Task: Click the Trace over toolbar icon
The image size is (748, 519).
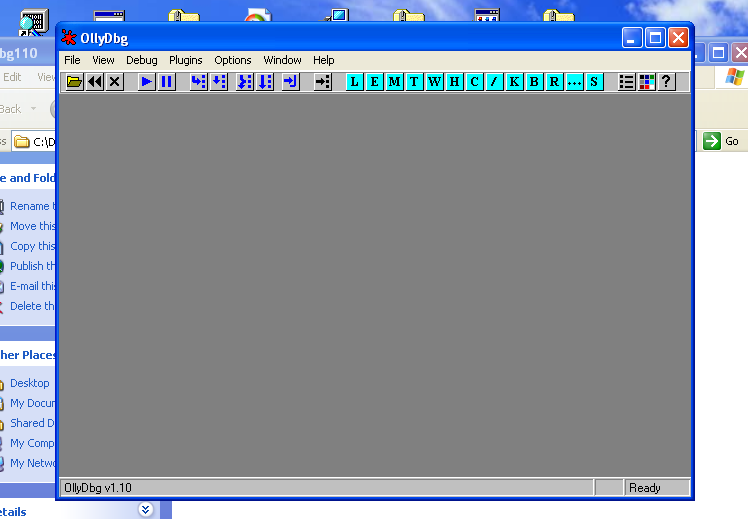Action: coord(265,82)
